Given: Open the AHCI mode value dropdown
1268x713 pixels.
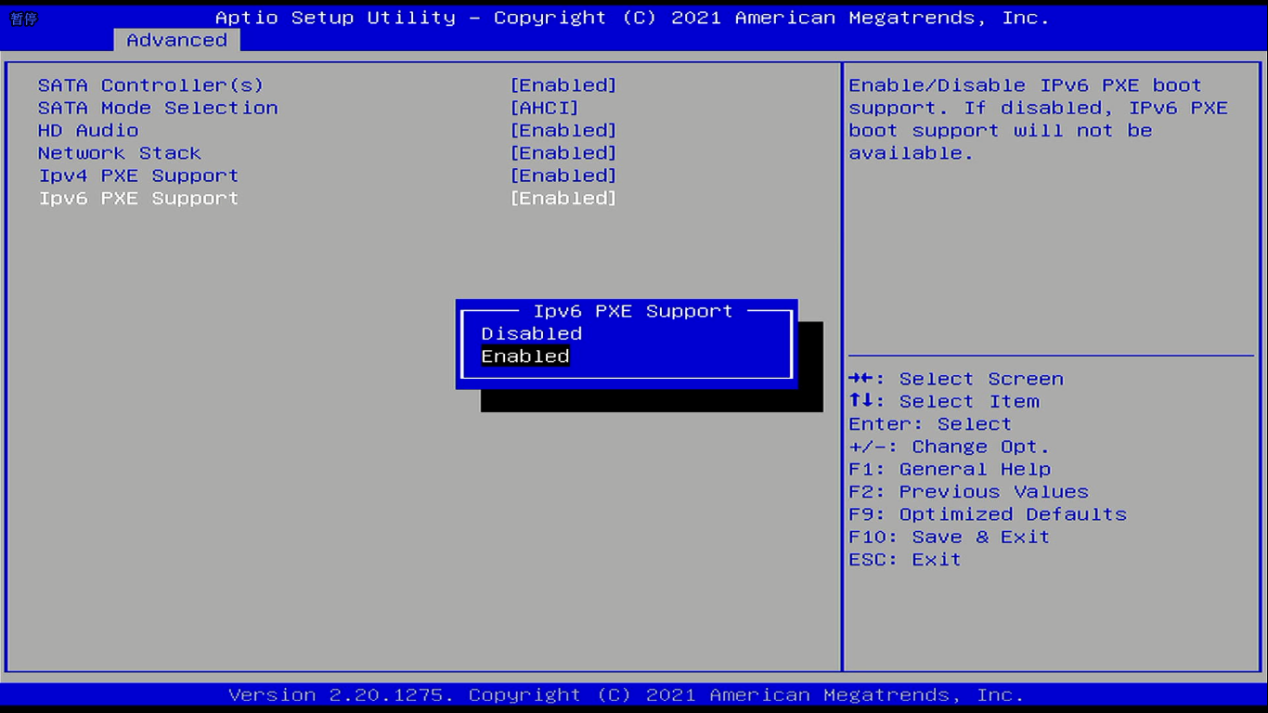Looking at the screenshot, I should coord(544,108).
